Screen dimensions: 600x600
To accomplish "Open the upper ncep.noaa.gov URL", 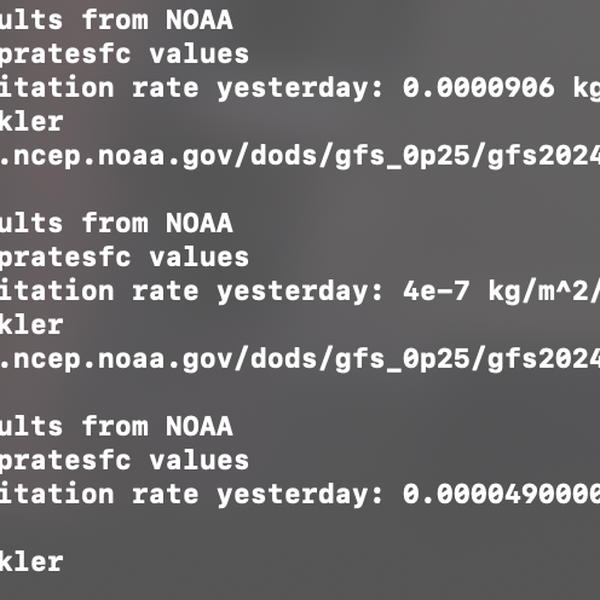I will coord(300,156).
